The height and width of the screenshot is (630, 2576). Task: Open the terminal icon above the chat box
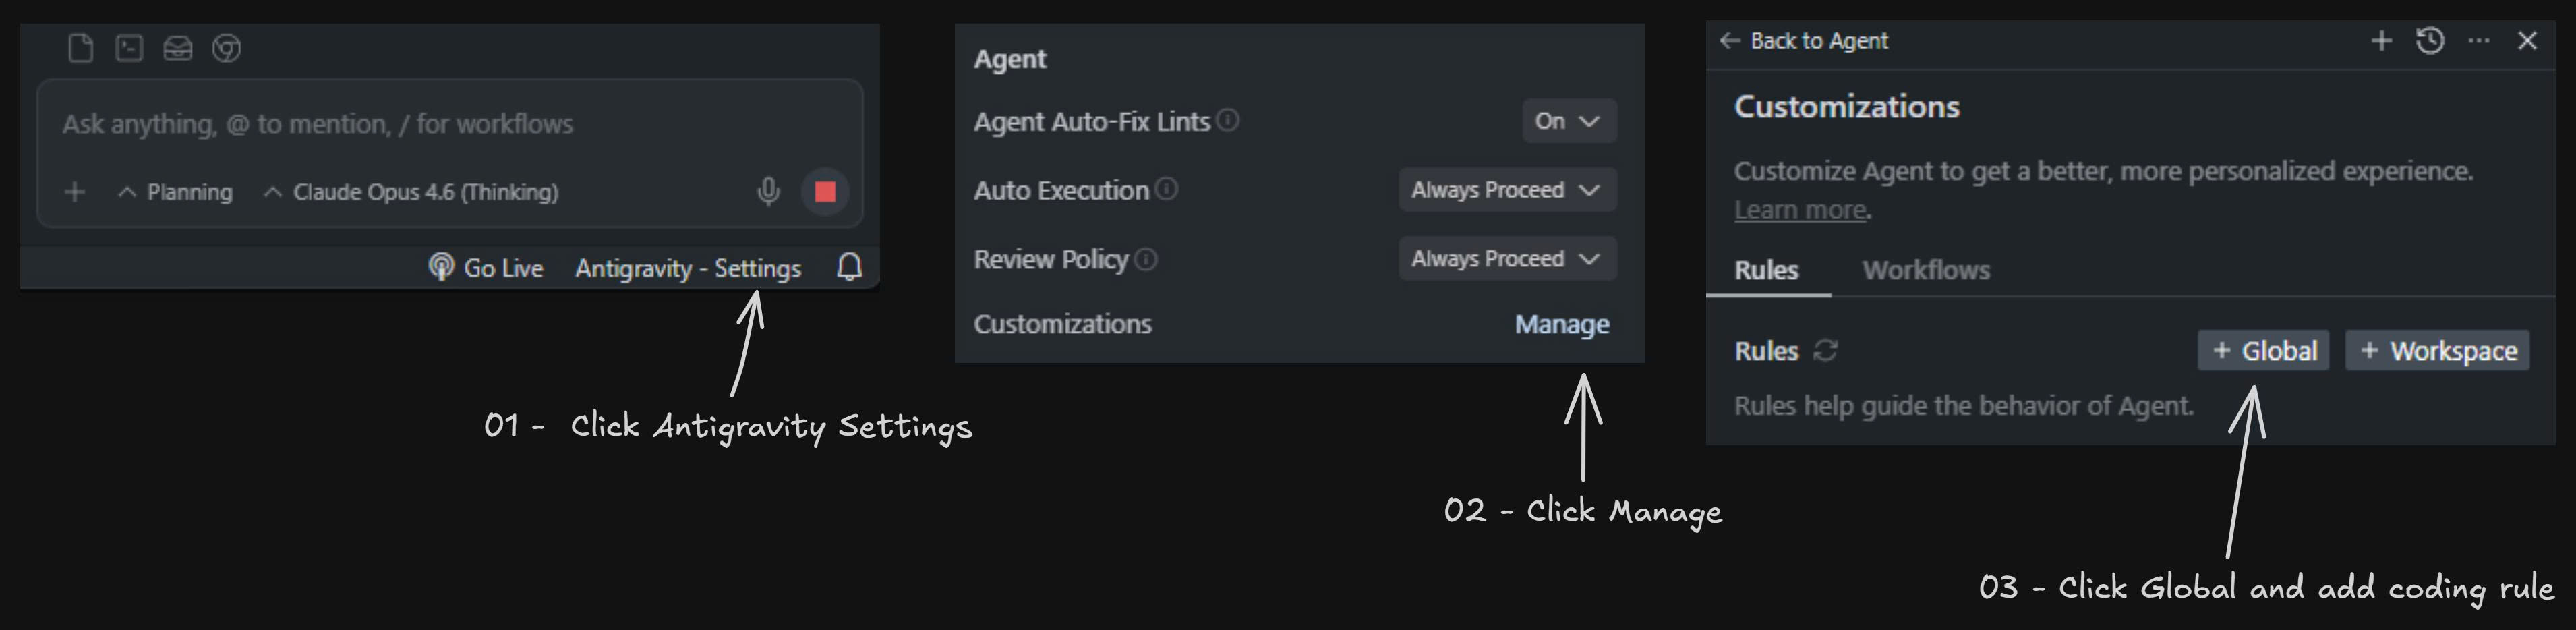(x=128, y=47)
